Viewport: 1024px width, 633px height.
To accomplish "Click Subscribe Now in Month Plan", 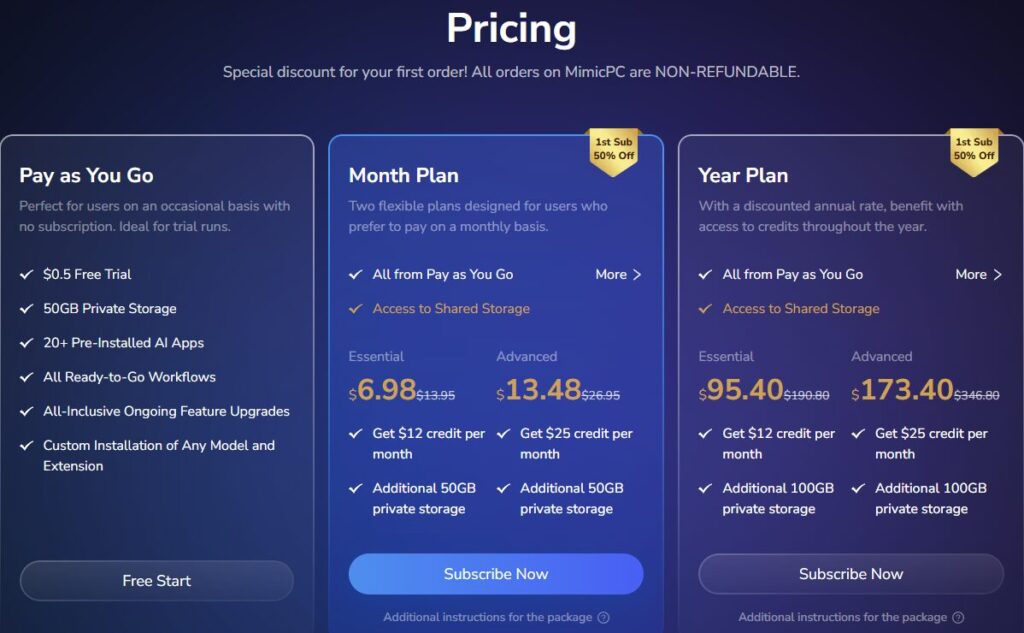I will 496,574.
